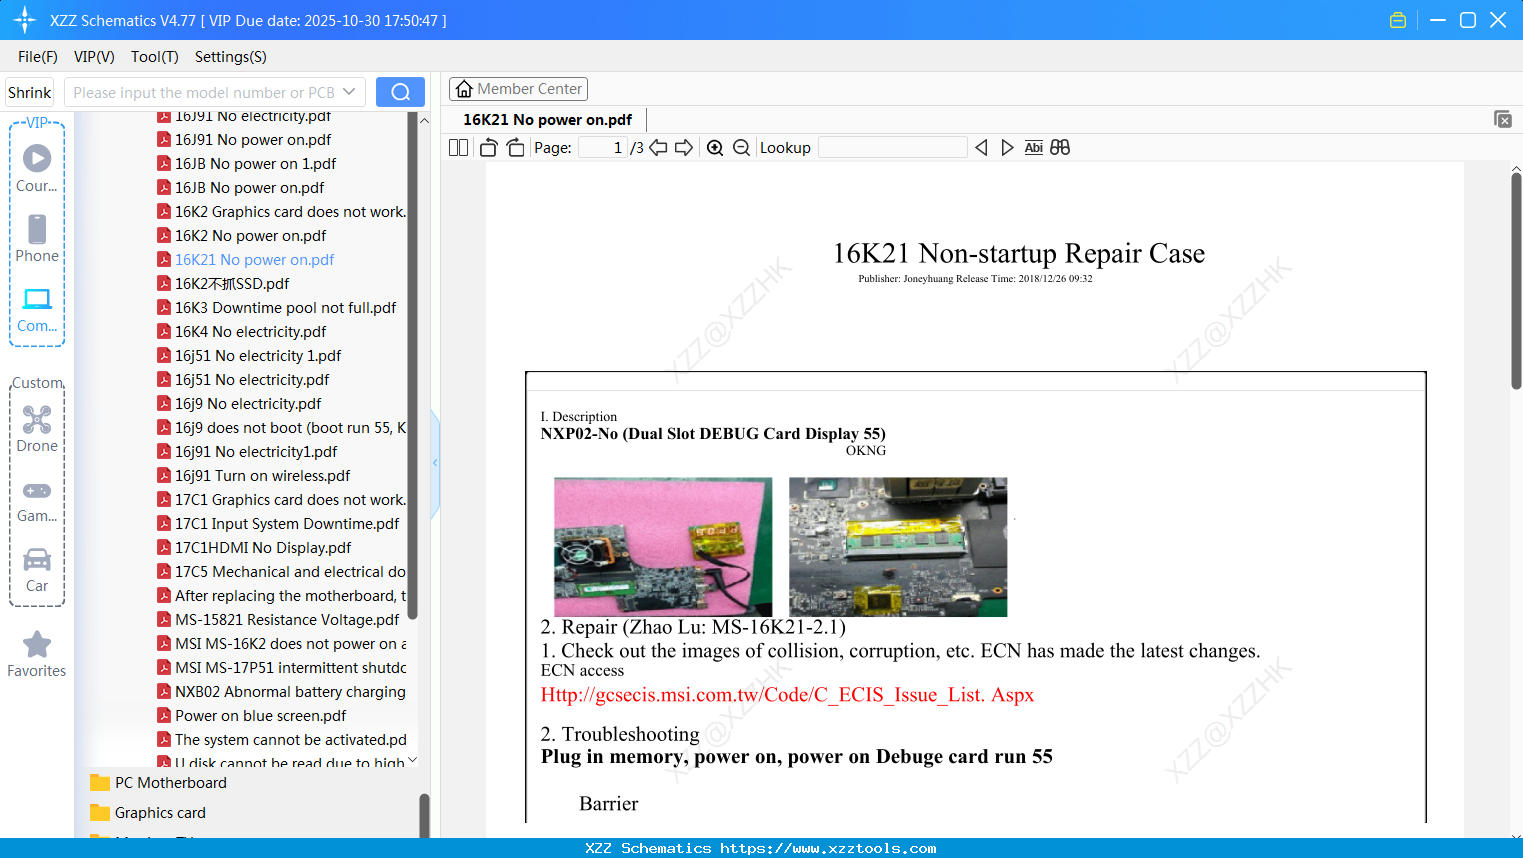Find next lookup match triangle
The image size is (1523, 858).
pos(1007,148)
